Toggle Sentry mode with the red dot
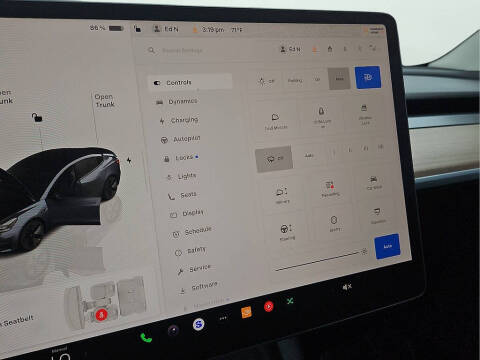This screenshot has width=480, height=360. pyautogui.click(x=330, y=189)
